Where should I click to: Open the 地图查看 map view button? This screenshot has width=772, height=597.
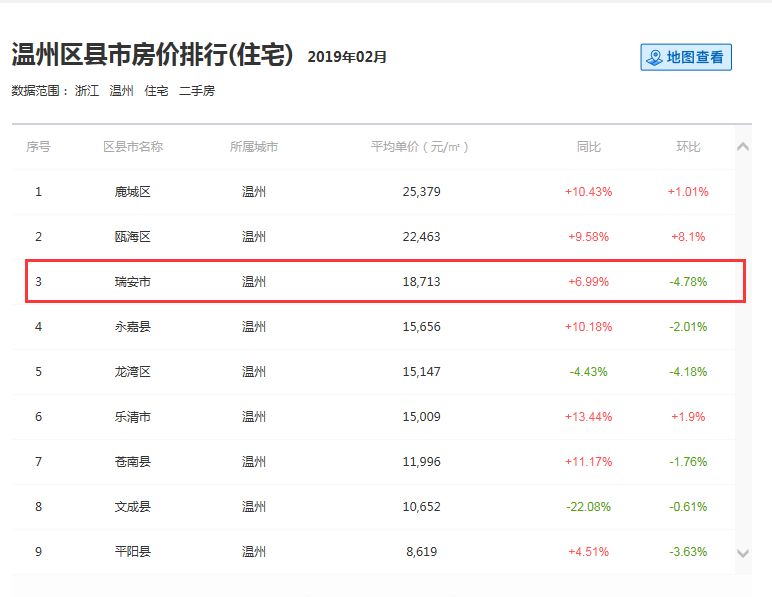tap(686, 57)
